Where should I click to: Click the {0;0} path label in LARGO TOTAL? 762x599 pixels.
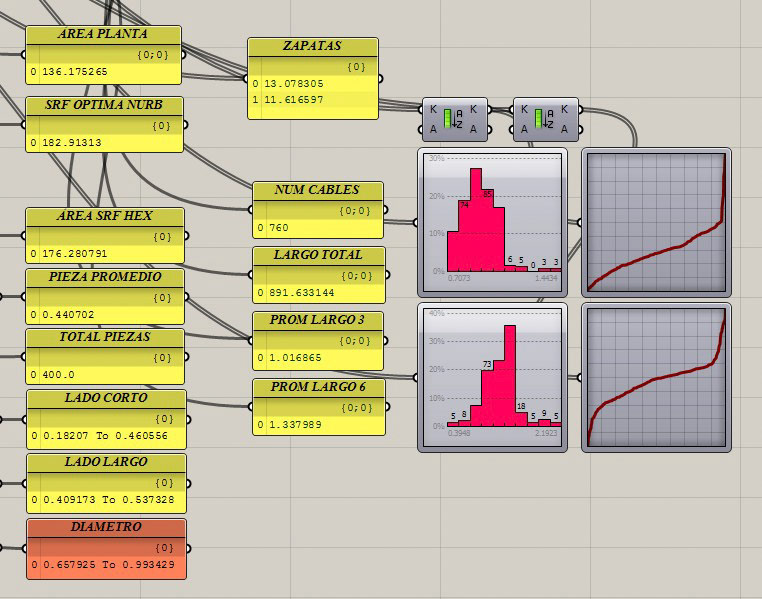pos(357,276)
